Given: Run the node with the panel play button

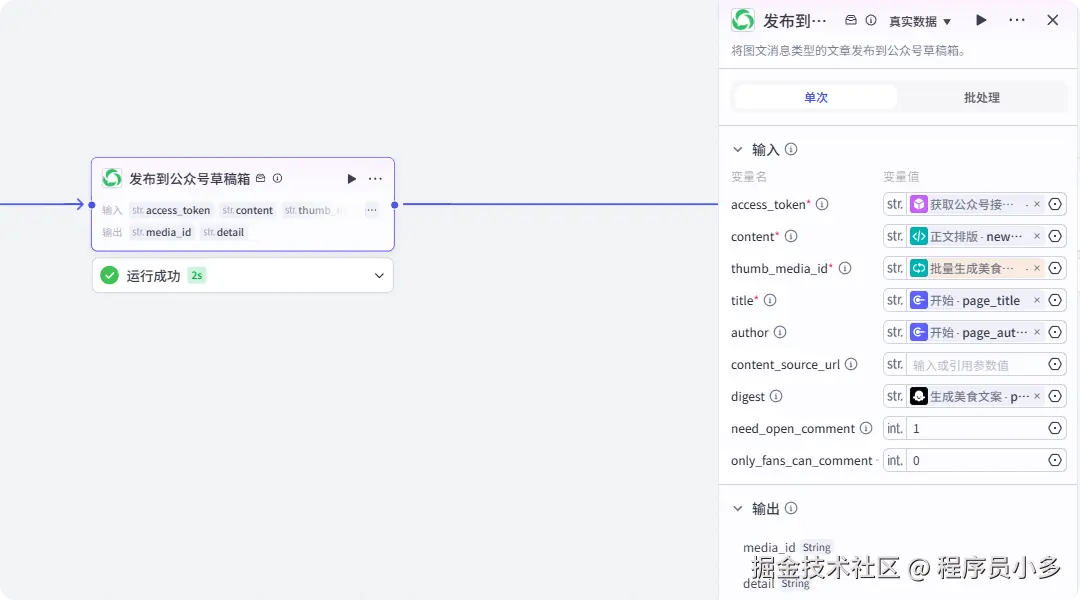Looking at the screenshot, I should 980,19.
